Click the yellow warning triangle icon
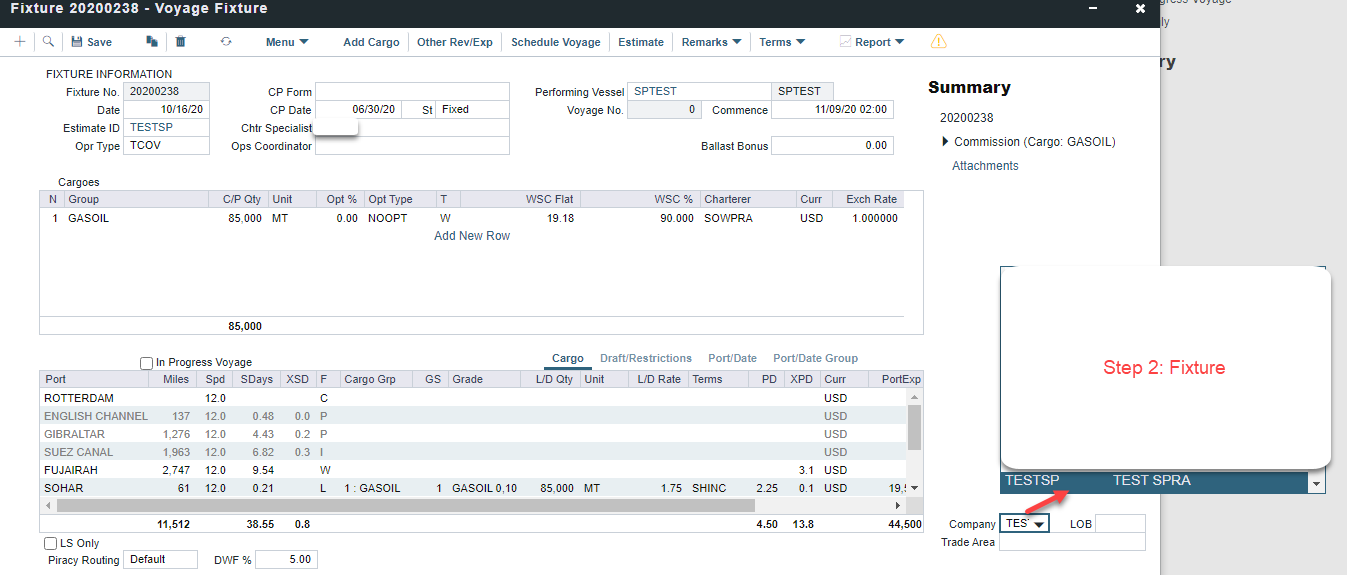The image size is (1347, 575). point(938,42)
